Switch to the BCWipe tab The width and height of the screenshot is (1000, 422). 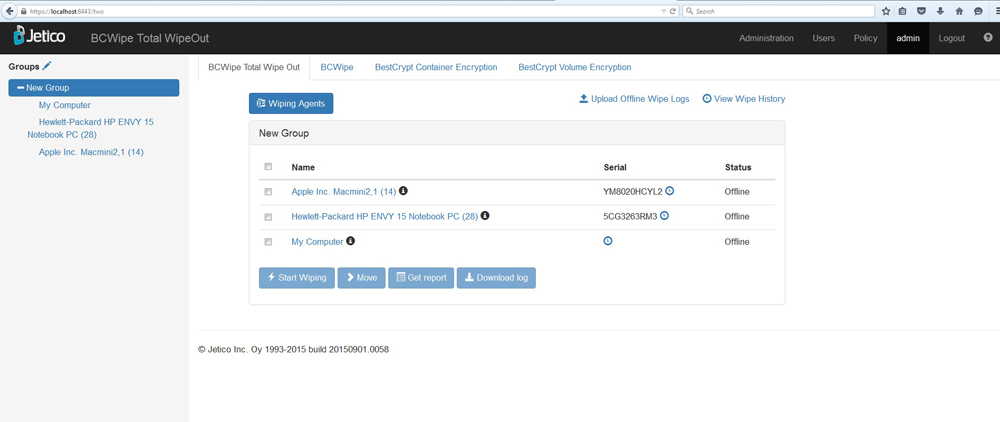click(337, 67)
